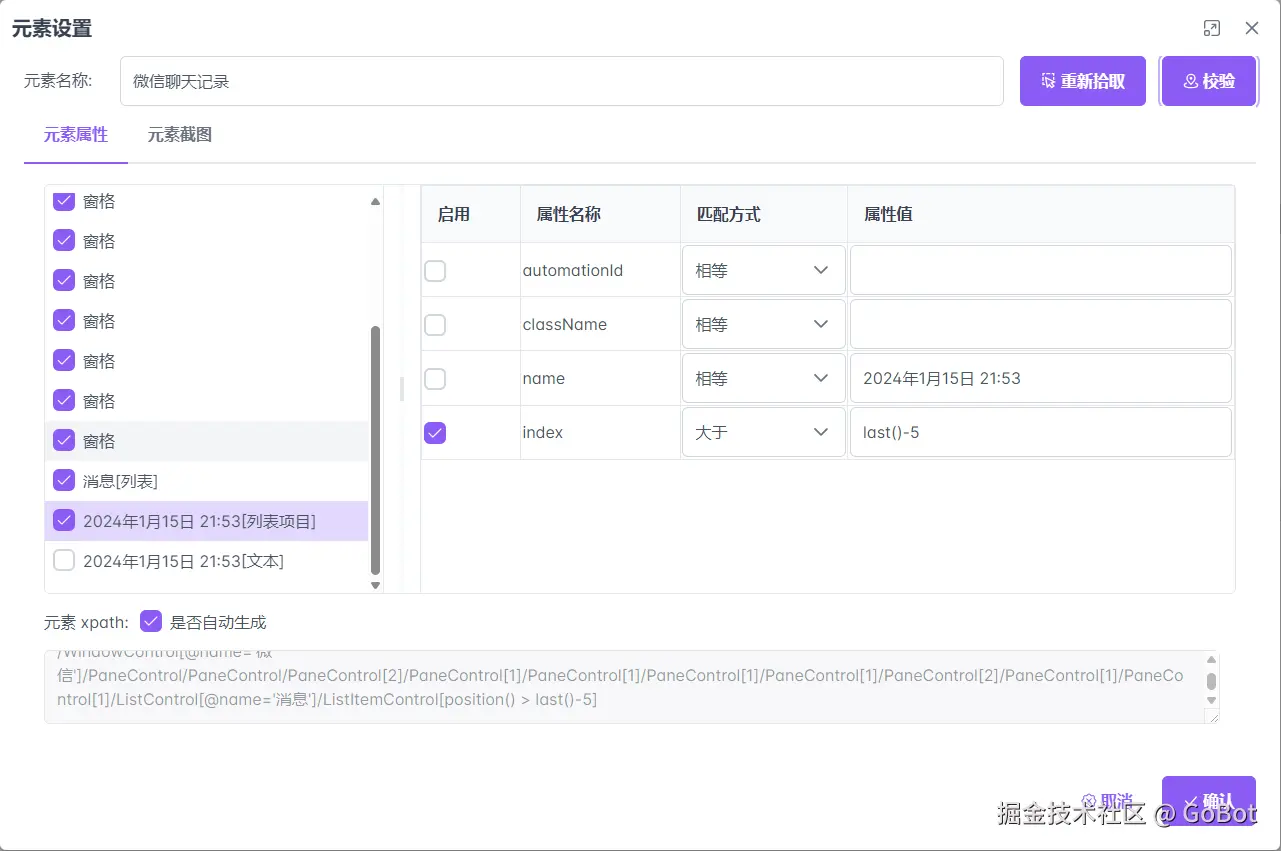Screen dimensions: 1281x851
Task: Open the dialog pop-out window icon
Action: (x=1212, y=28)
